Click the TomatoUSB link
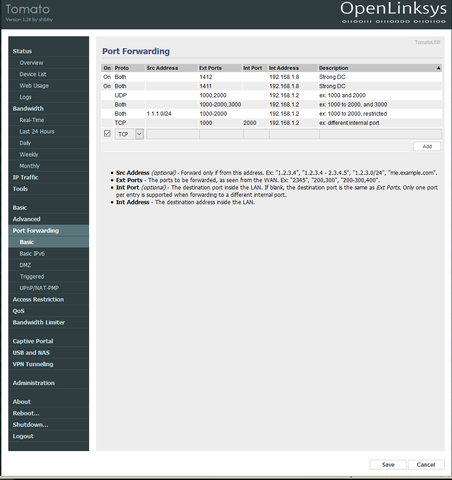The height and width of the screenshot is (480, 452). pos(427,42)
